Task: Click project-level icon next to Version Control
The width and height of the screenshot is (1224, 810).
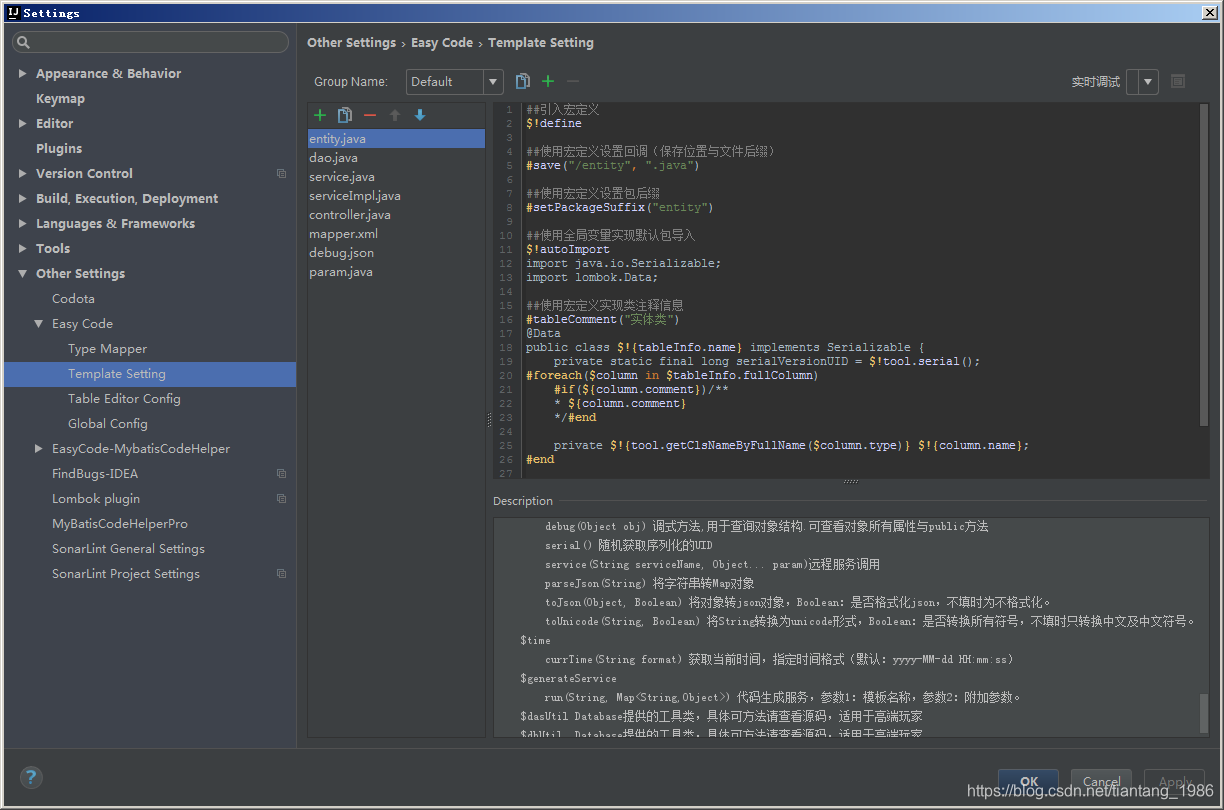Action: [x=281, y=174]
